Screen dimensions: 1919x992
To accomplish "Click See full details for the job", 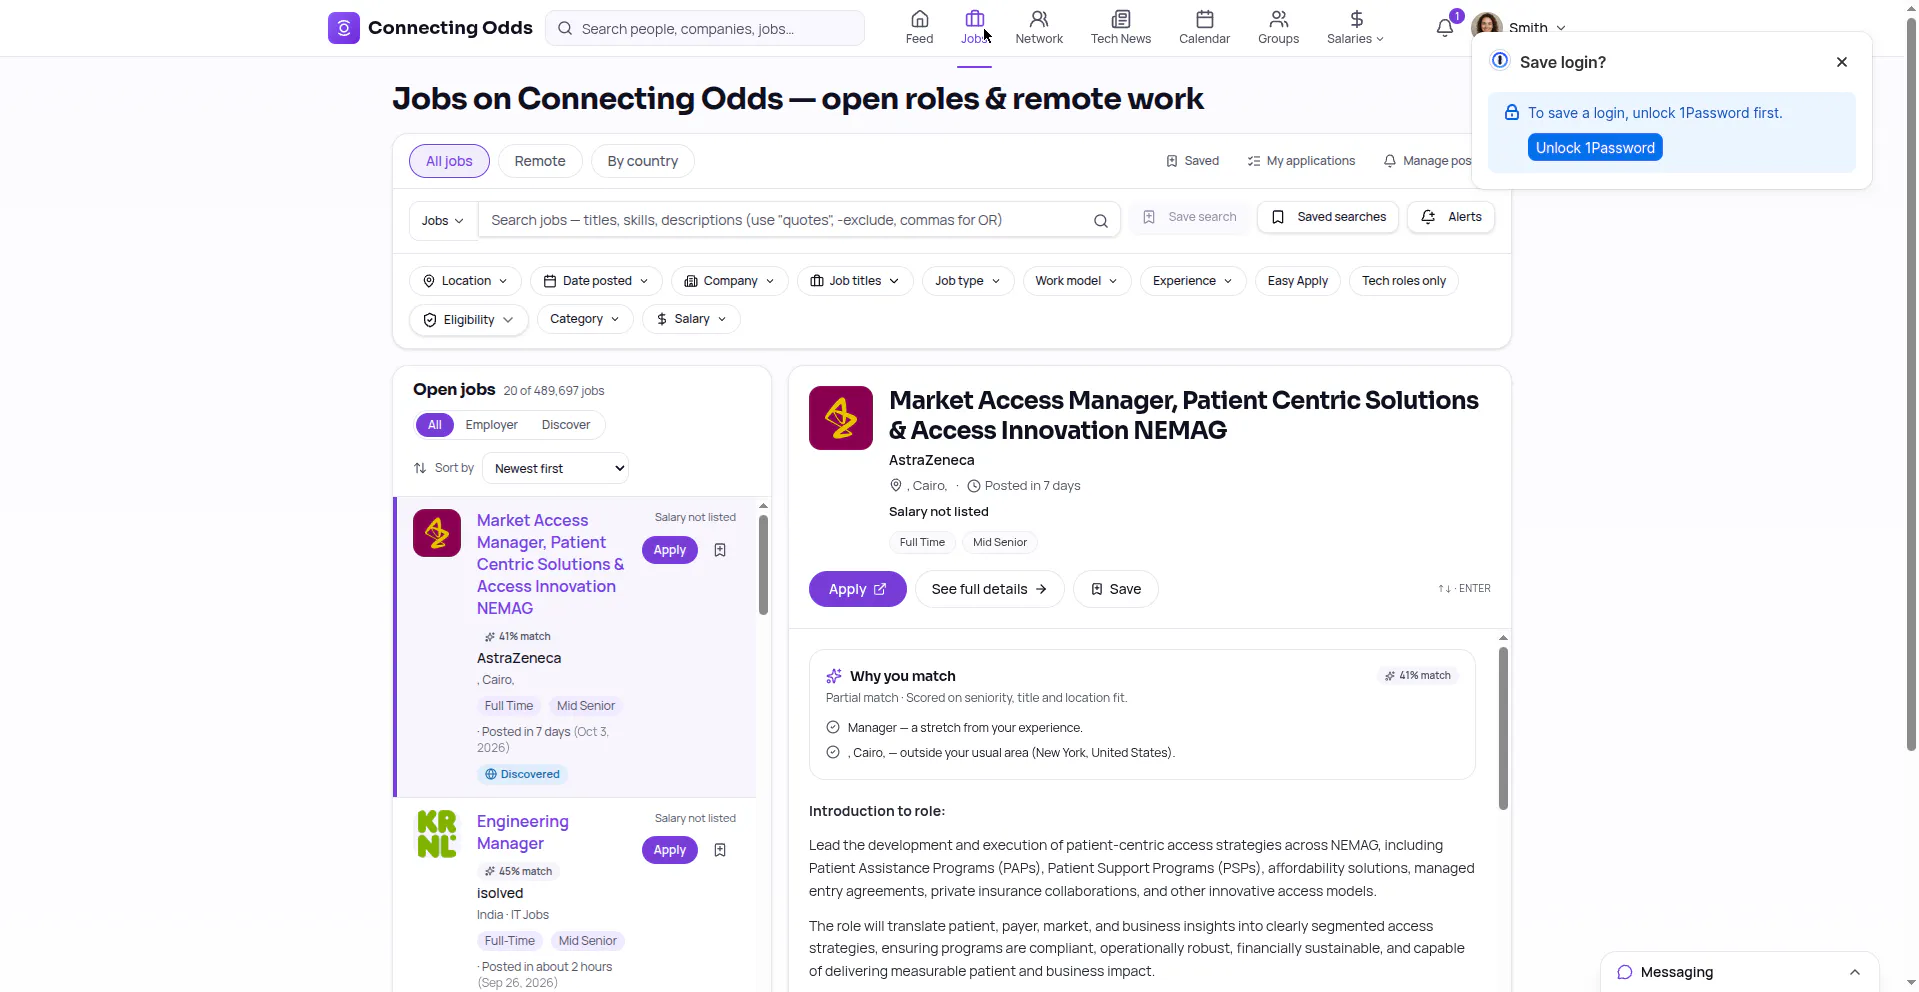I will click(989, 589).
